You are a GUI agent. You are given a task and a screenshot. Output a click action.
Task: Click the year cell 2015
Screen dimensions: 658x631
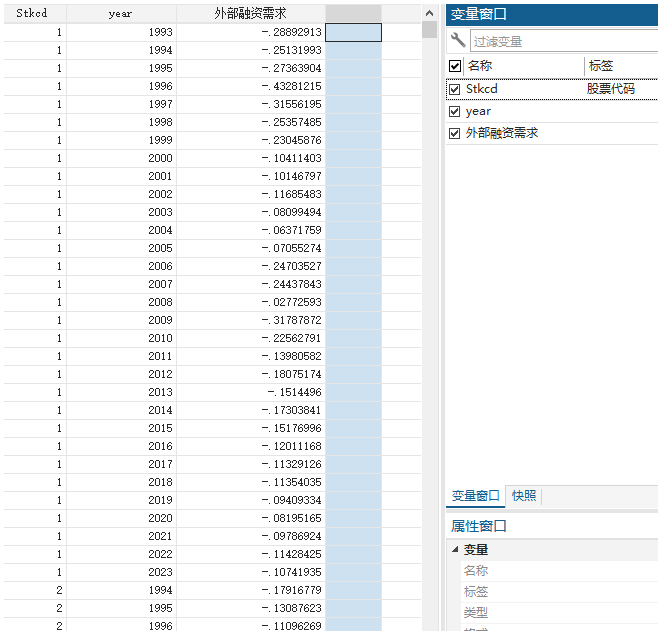[x=121, y=428]
